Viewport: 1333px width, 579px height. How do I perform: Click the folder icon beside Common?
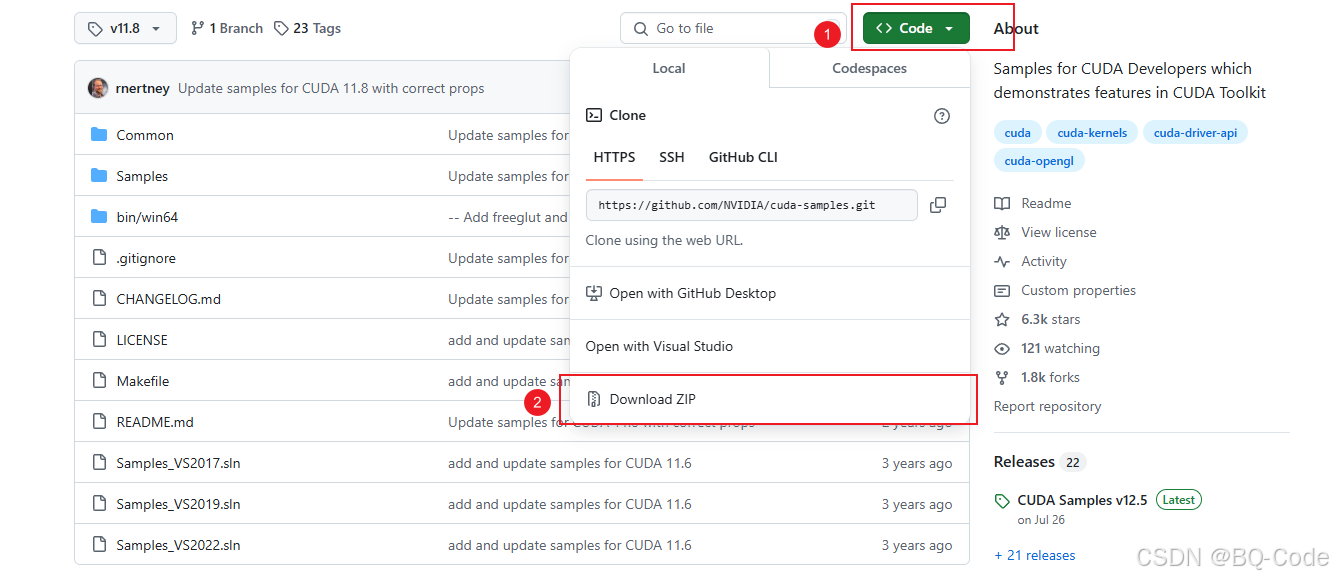(x=99, y=135)
